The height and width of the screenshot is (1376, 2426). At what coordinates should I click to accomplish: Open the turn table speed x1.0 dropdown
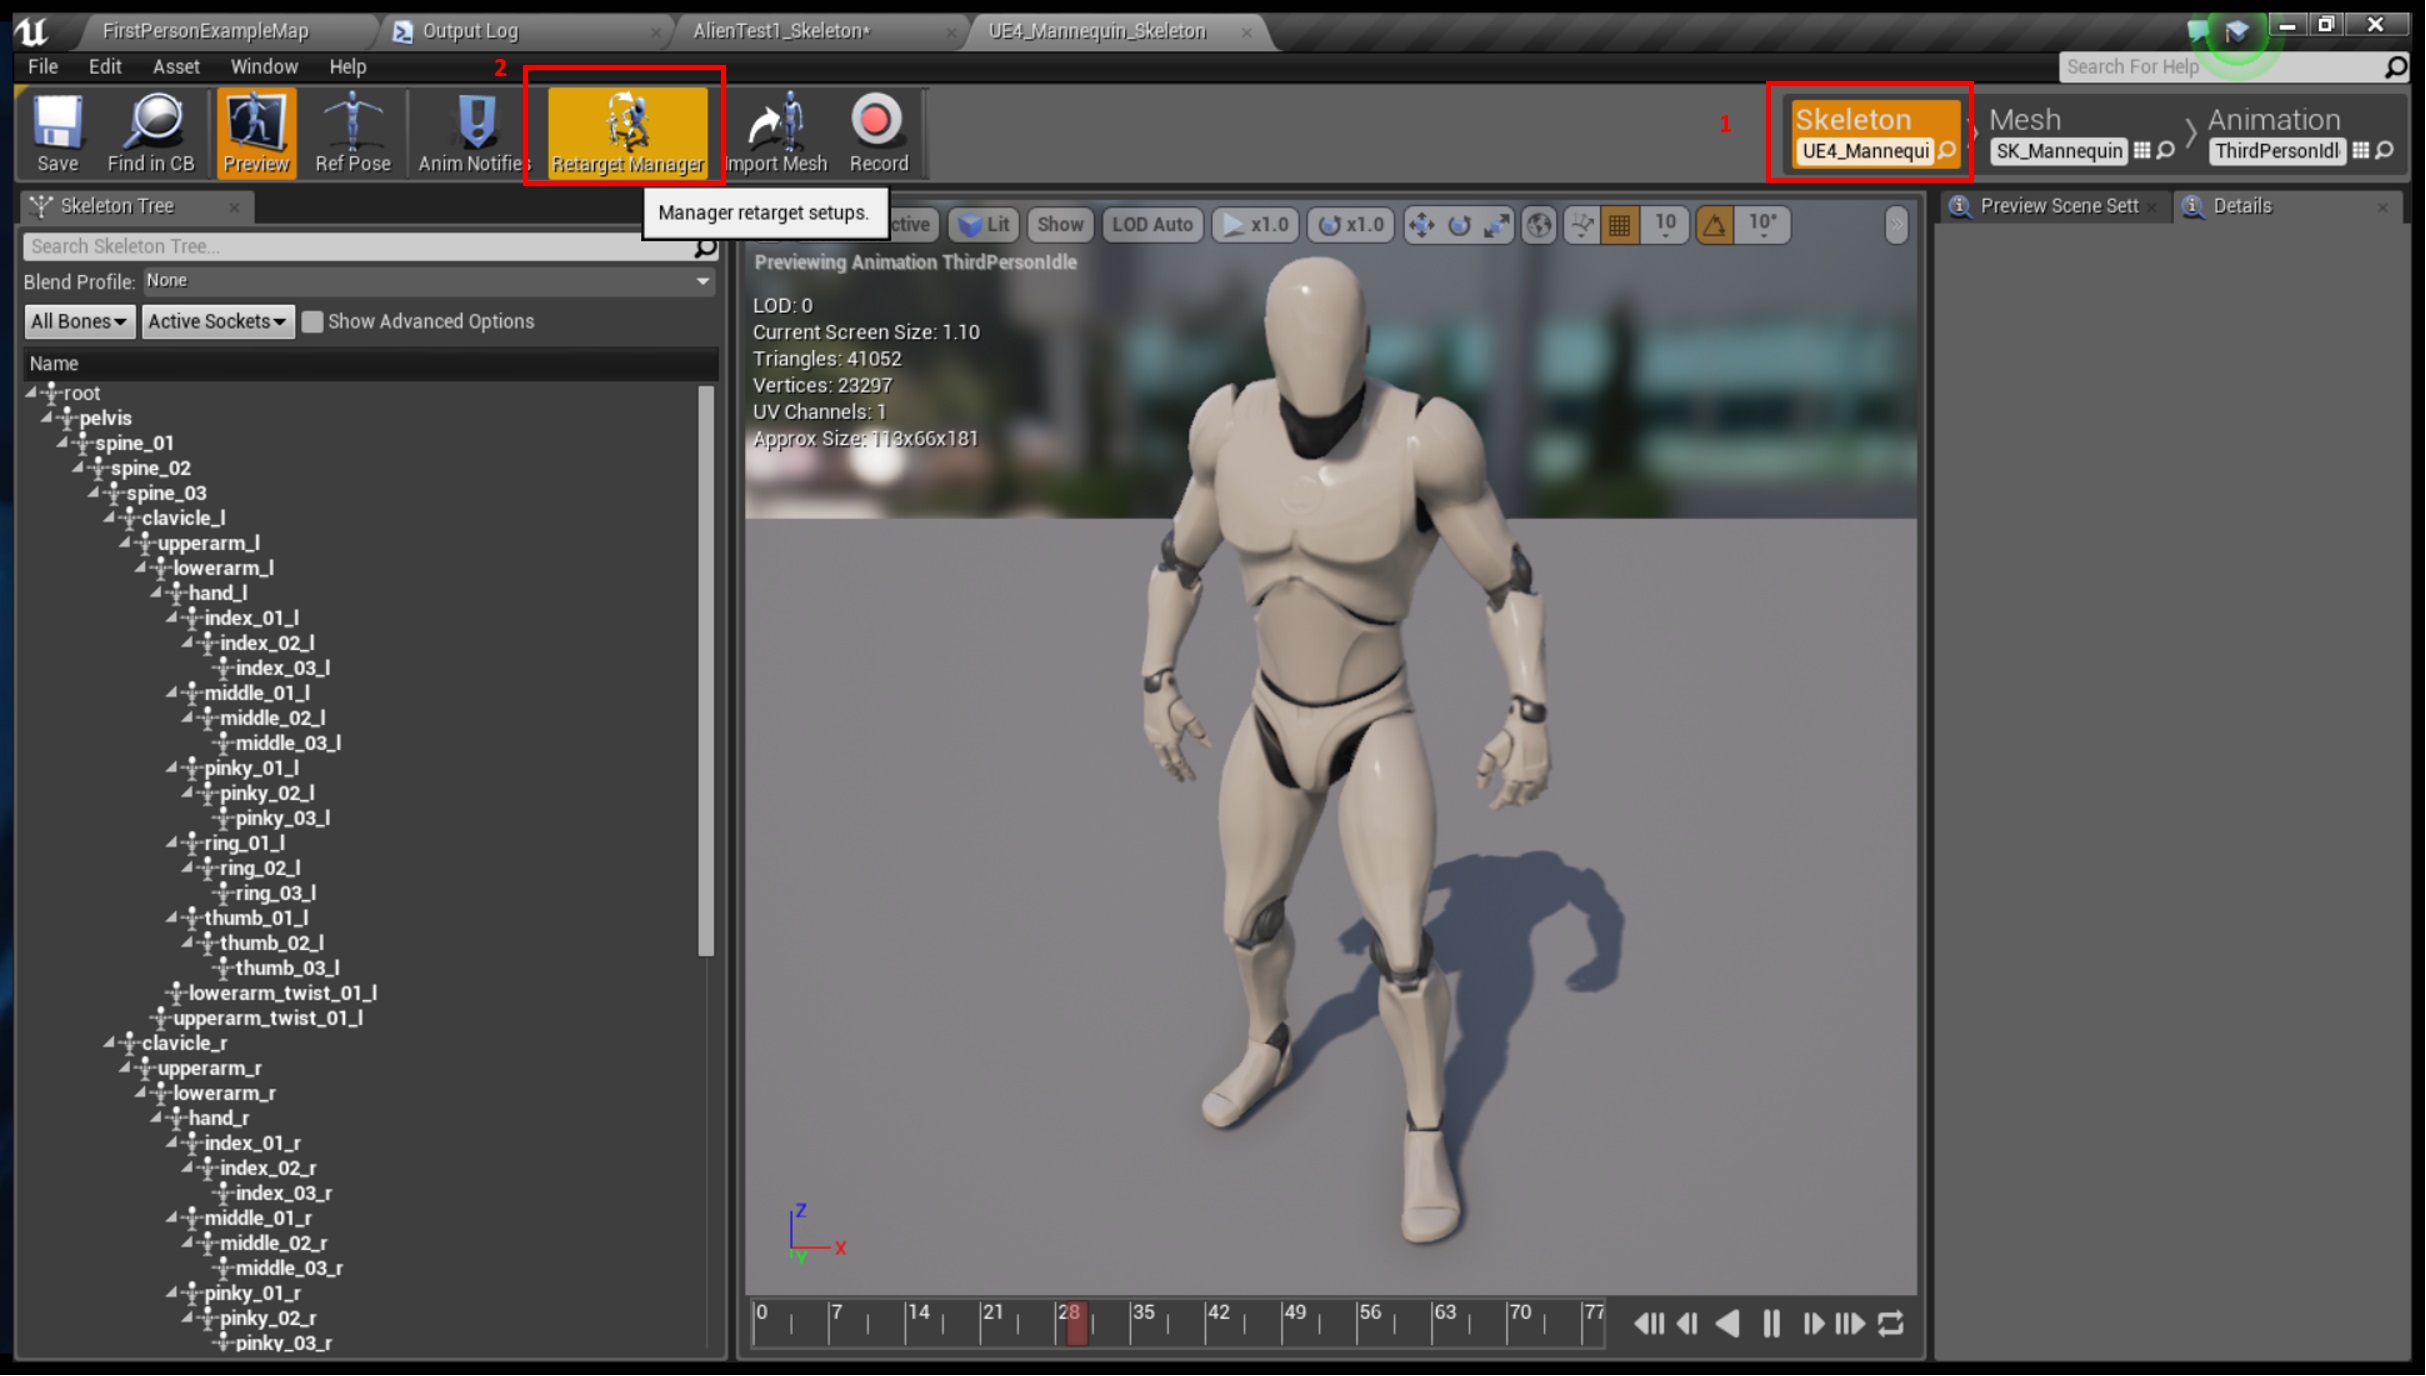(x=1350, y=225)
